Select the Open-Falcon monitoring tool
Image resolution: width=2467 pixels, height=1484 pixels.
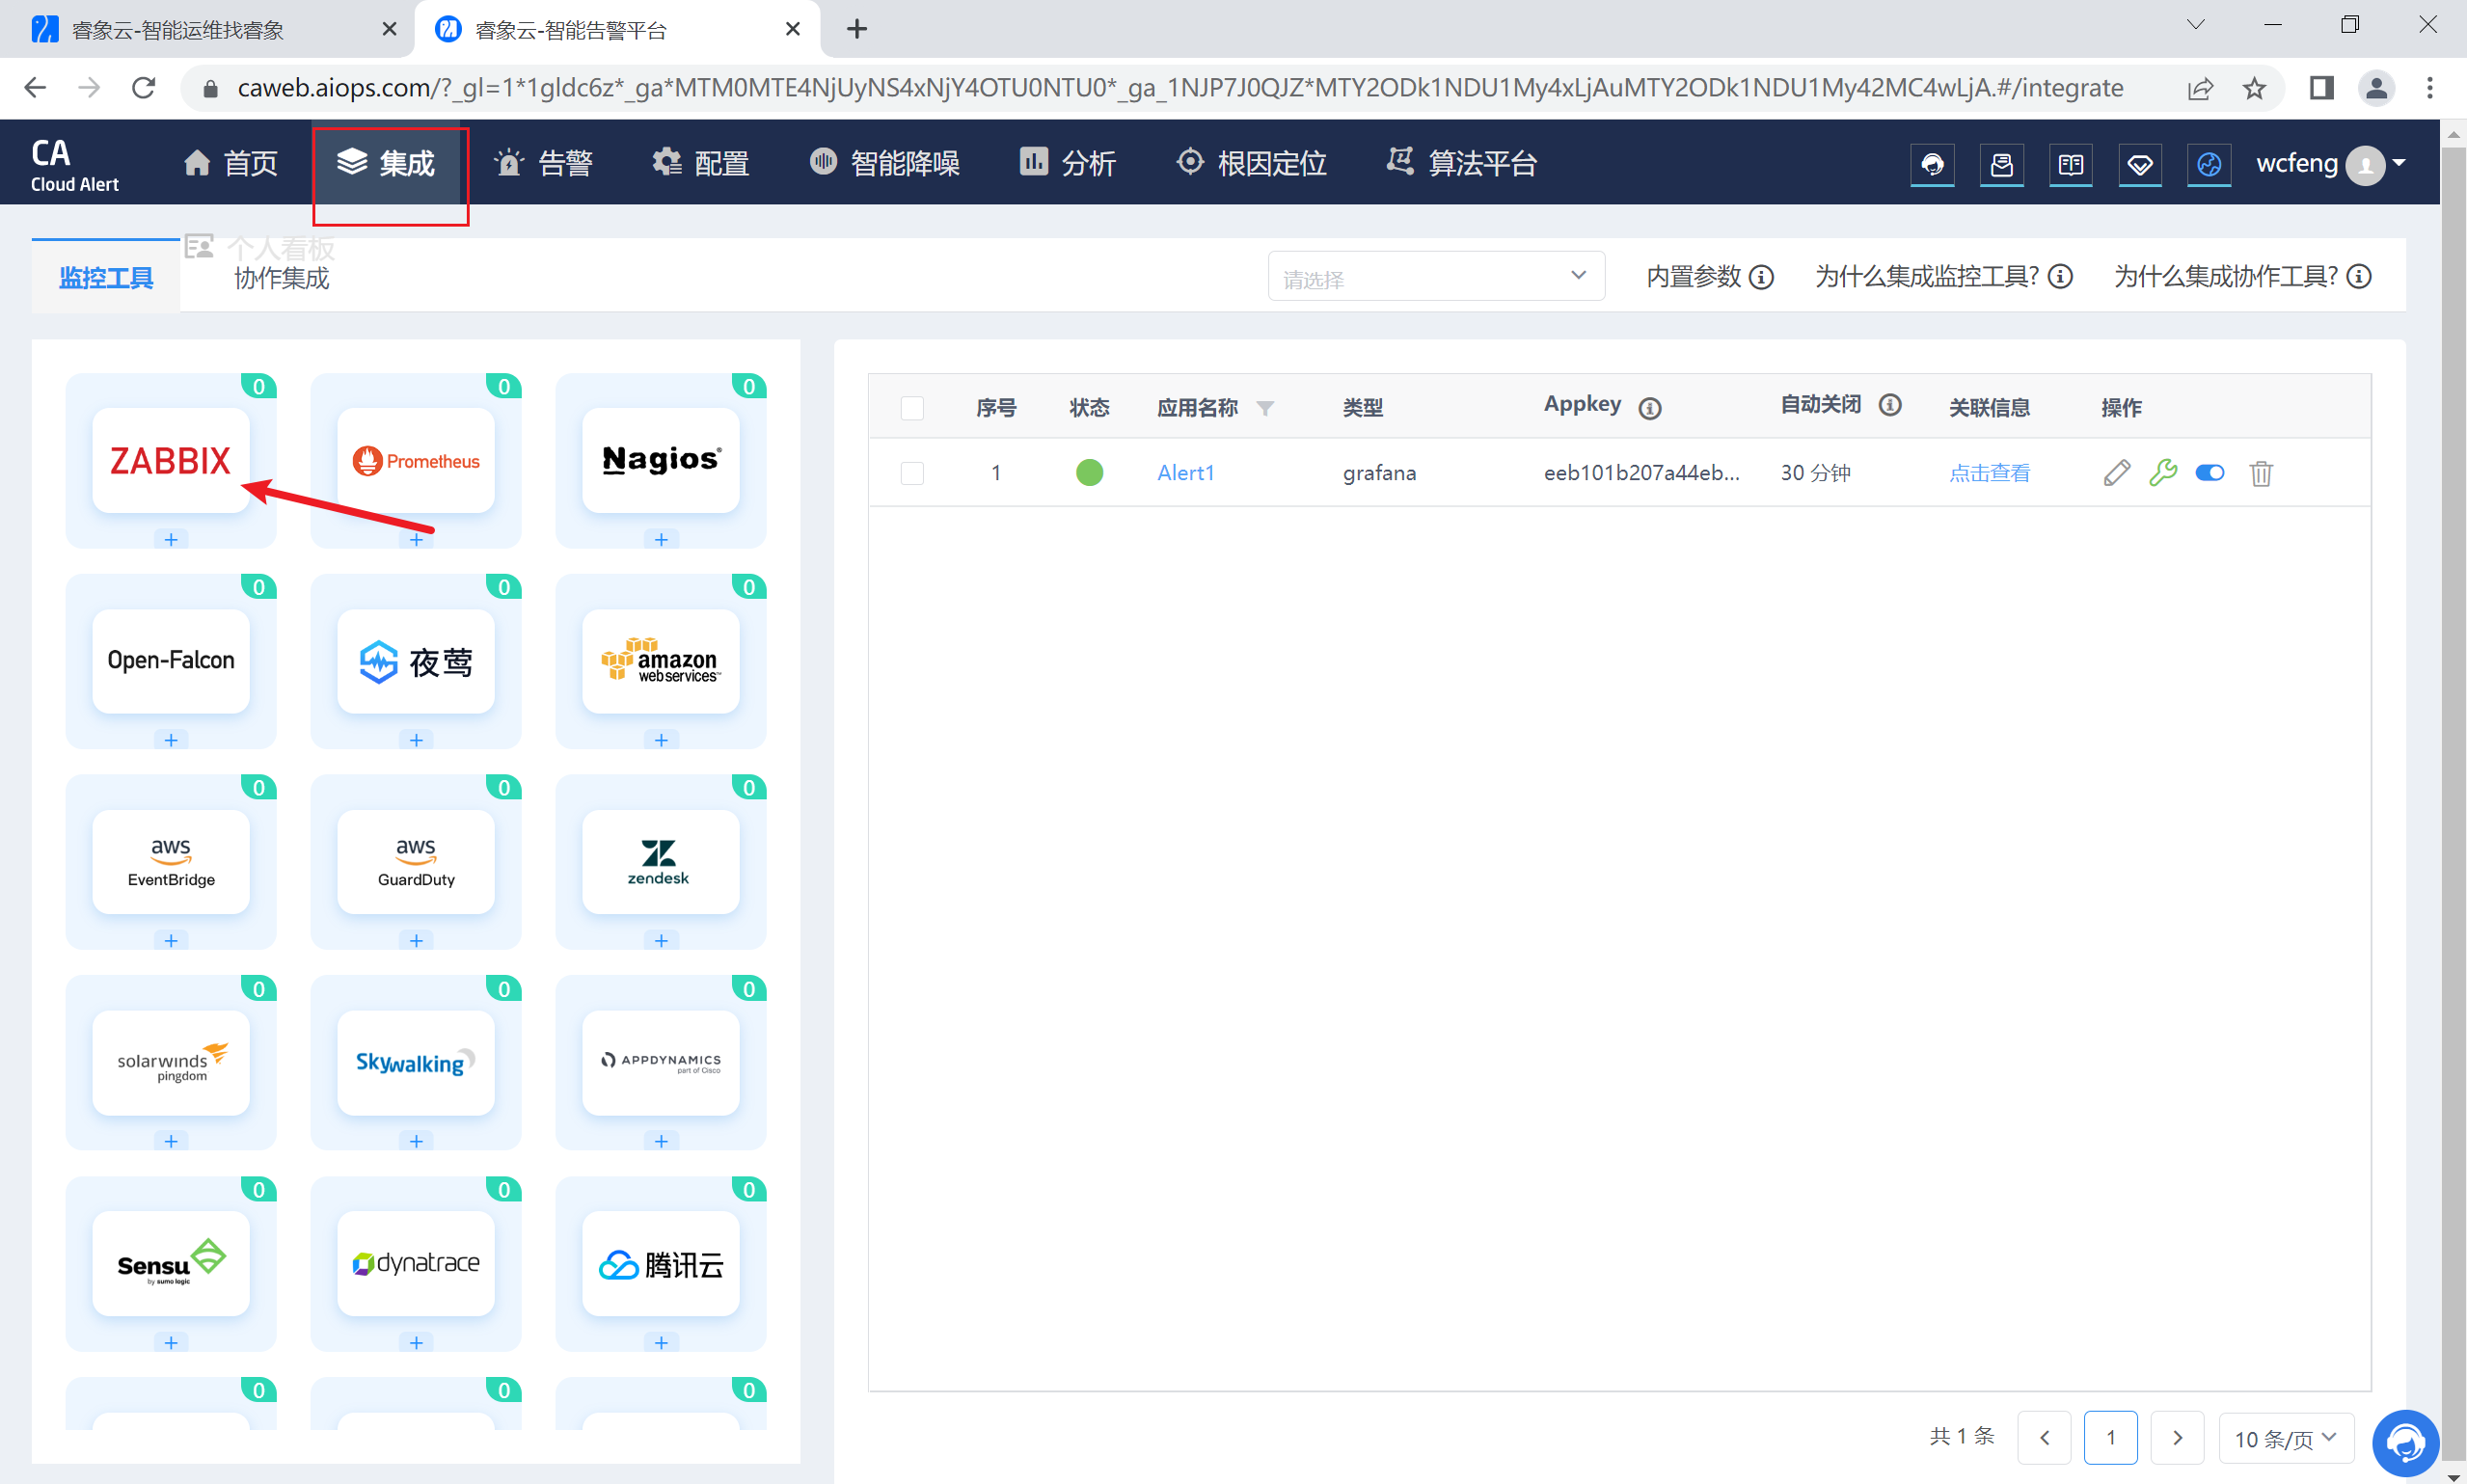(170, 661)
